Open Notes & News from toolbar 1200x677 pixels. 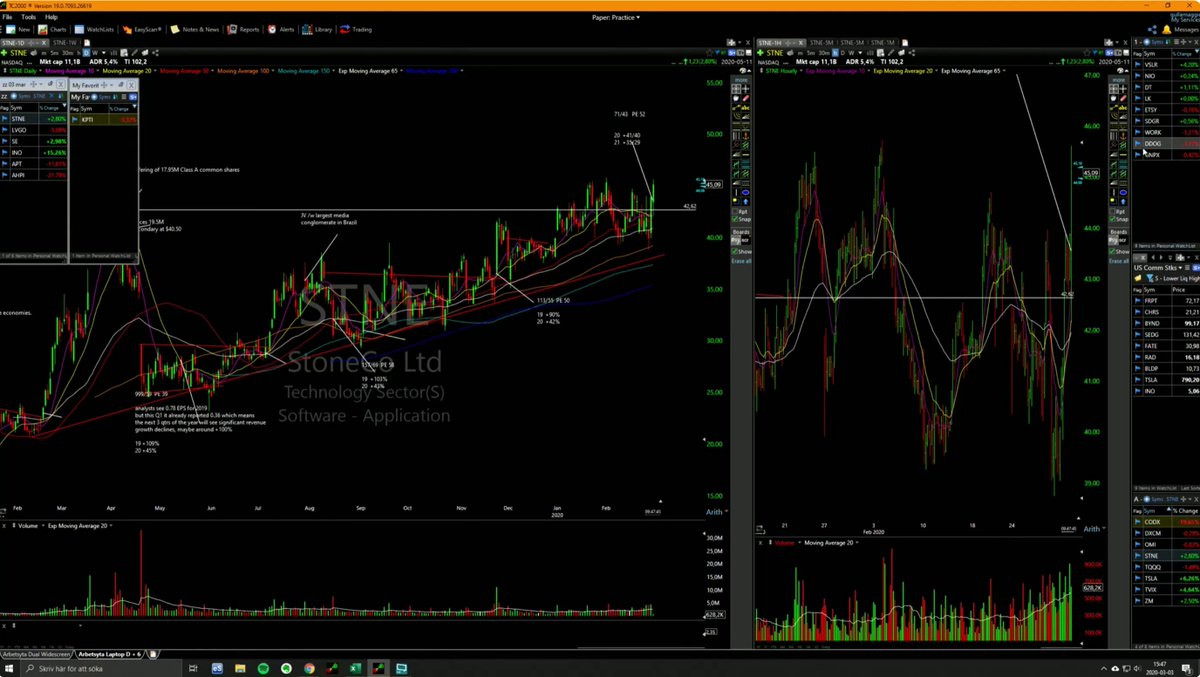pos(195,29)
